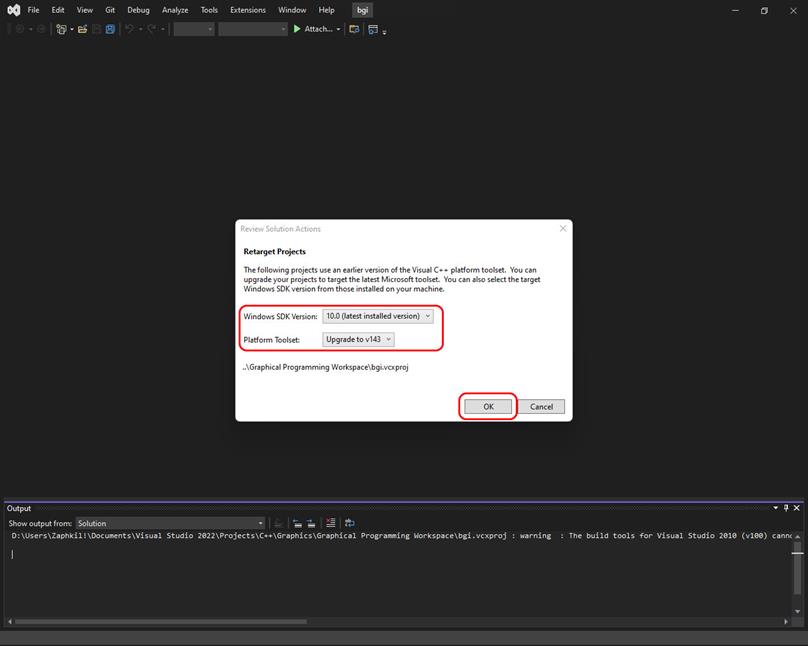This screenshot has height=646, width=808.
Task: Open the Windows SDK Version dropdown
Action: coord(378,316)
